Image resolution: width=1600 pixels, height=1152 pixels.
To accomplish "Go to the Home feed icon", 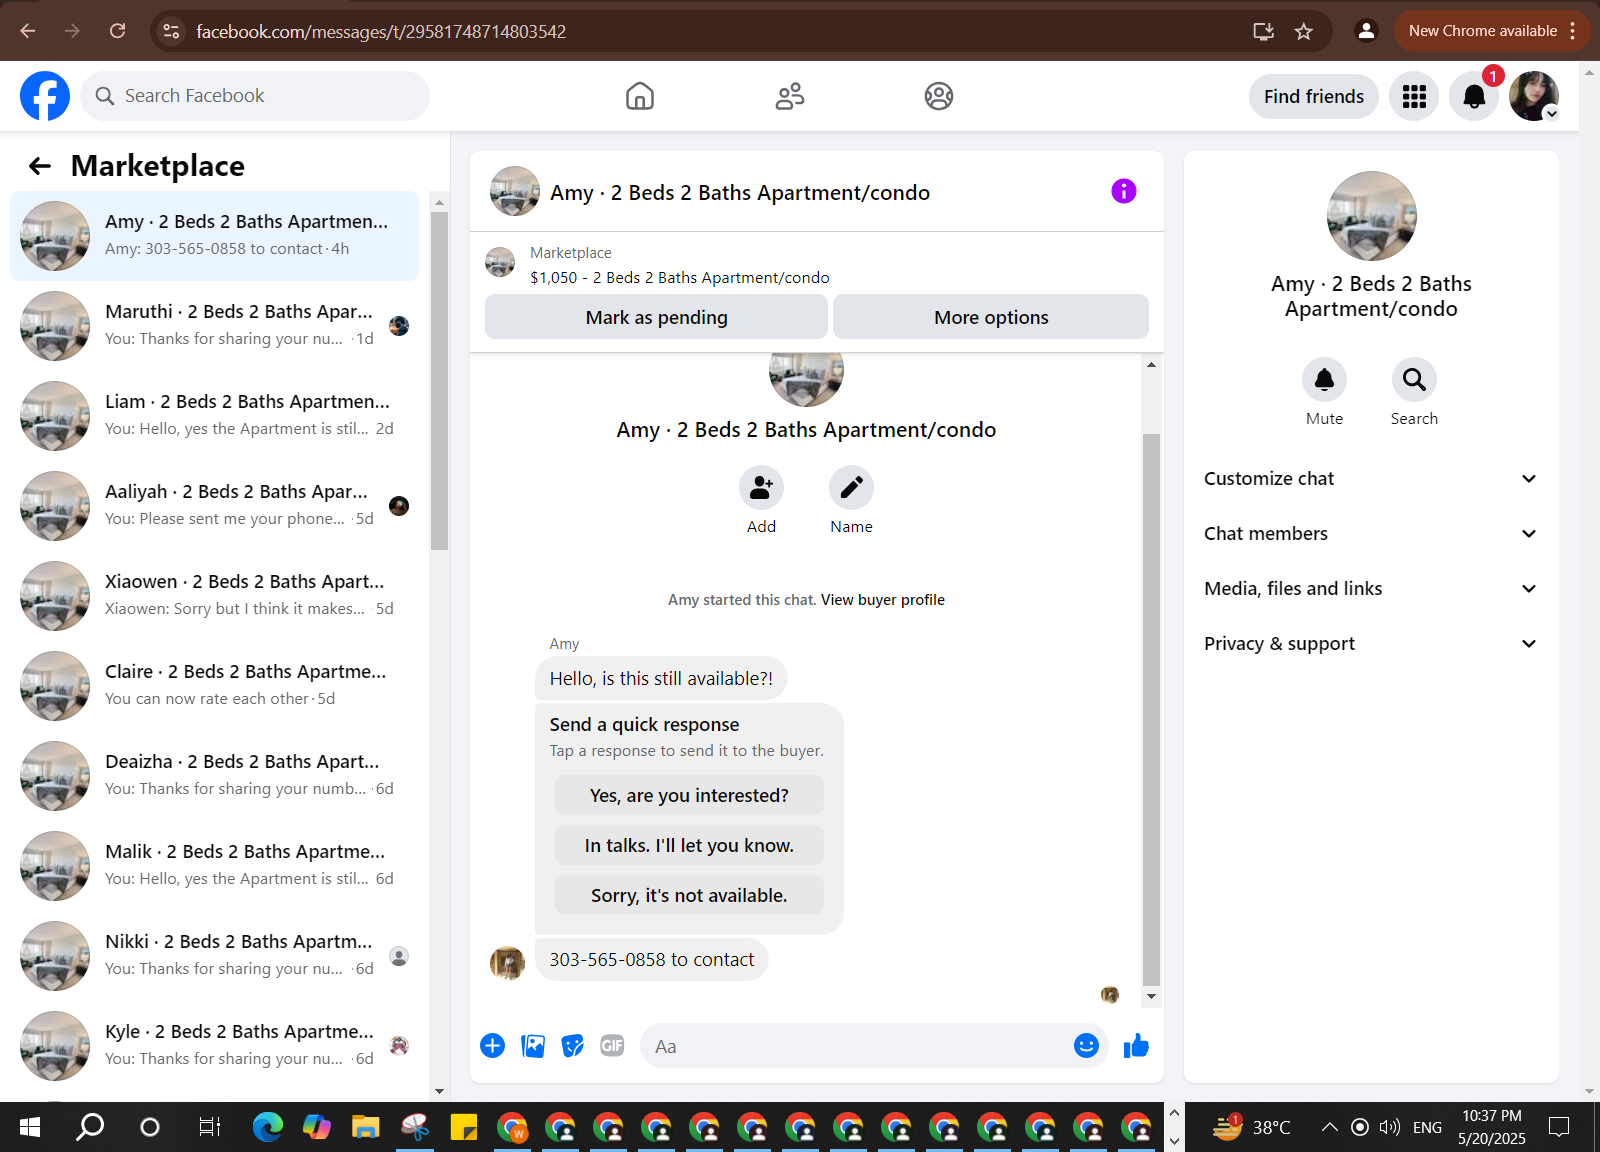I will click(x=640, y=96).
